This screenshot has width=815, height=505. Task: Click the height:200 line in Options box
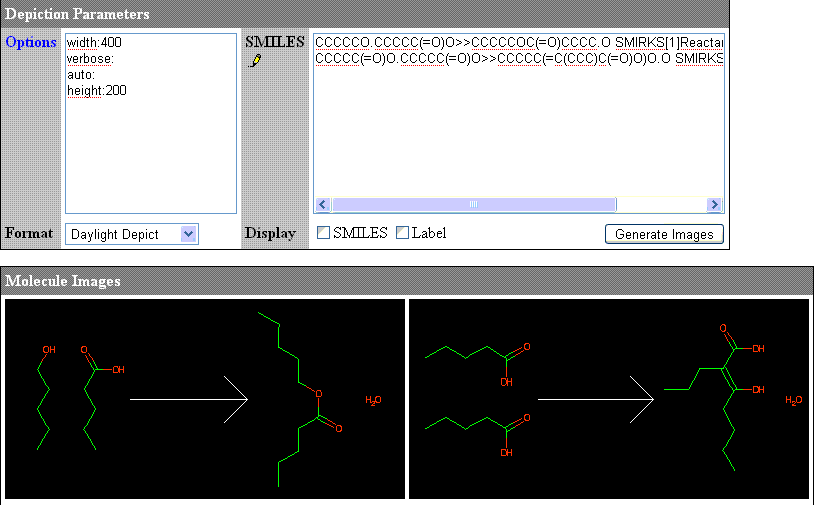(96, 91)
